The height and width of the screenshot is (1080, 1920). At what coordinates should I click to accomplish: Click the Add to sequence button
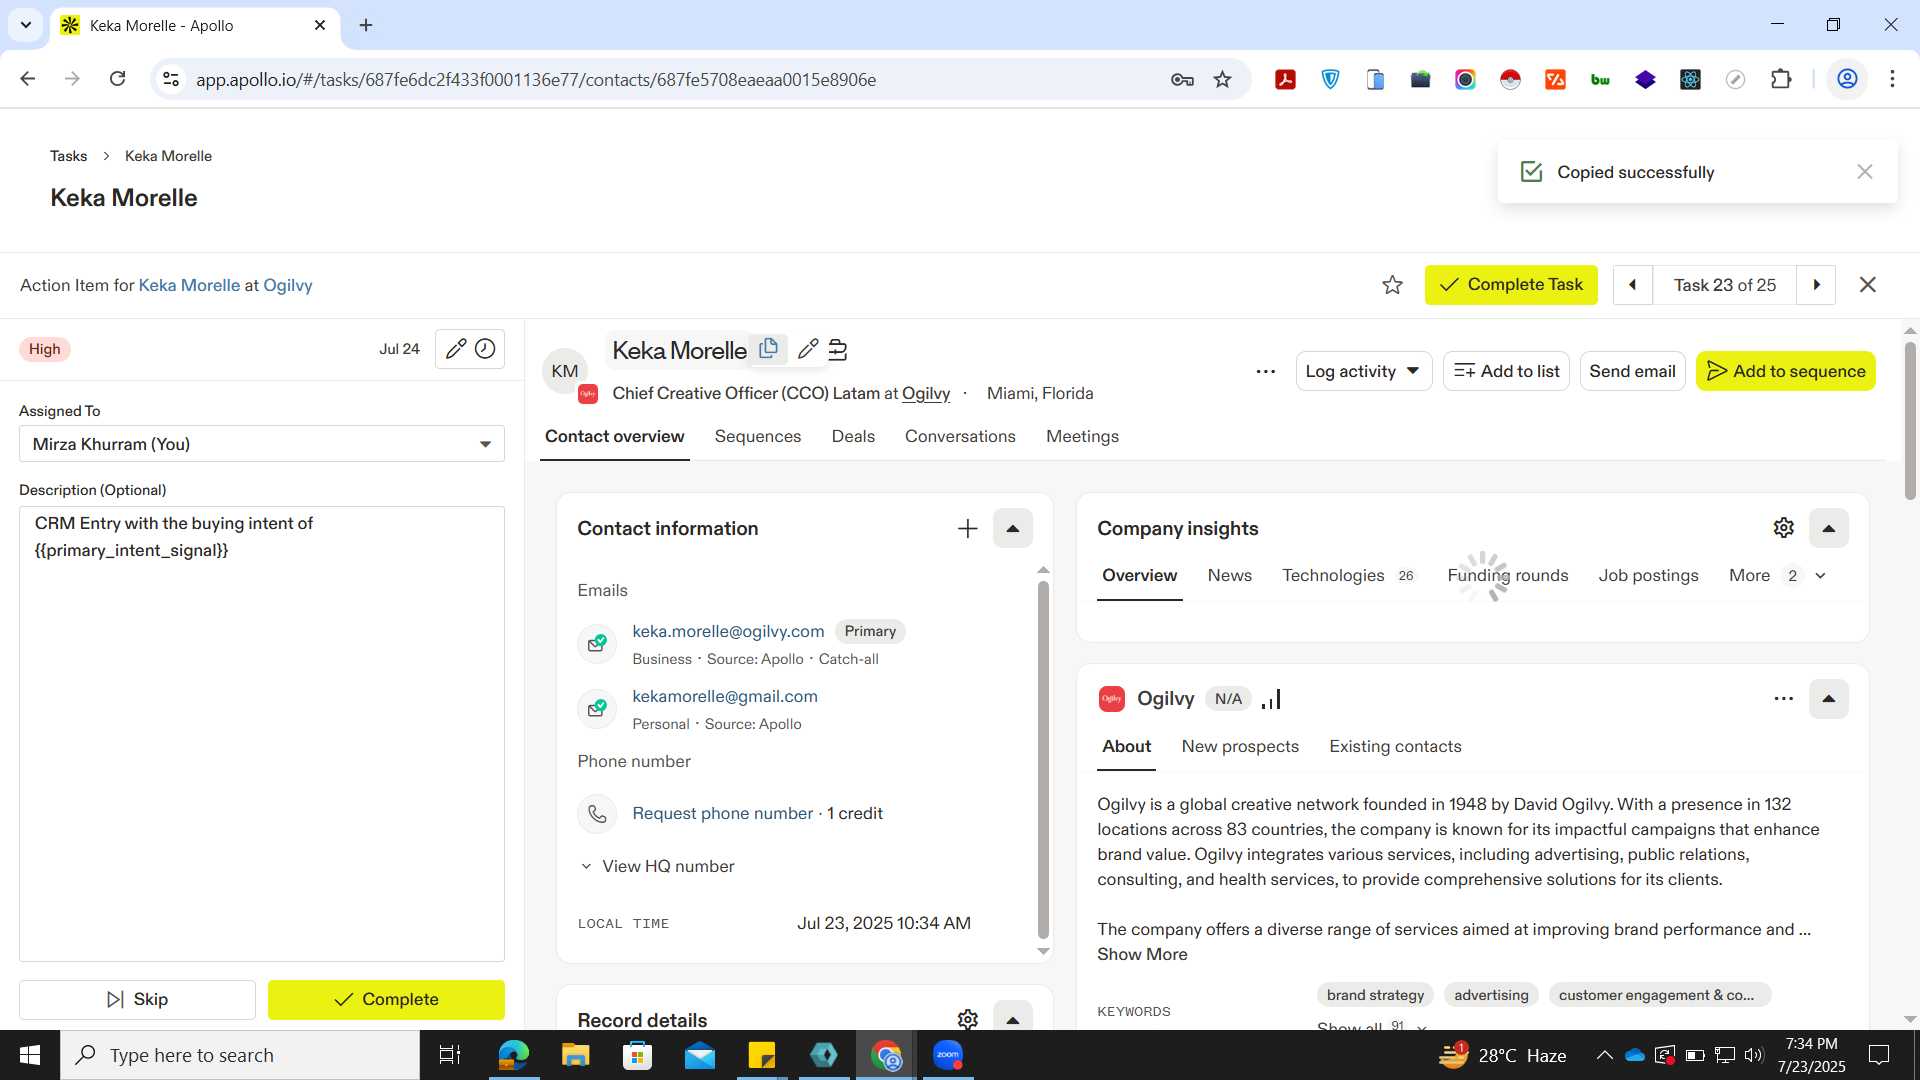coord(1785,371)
